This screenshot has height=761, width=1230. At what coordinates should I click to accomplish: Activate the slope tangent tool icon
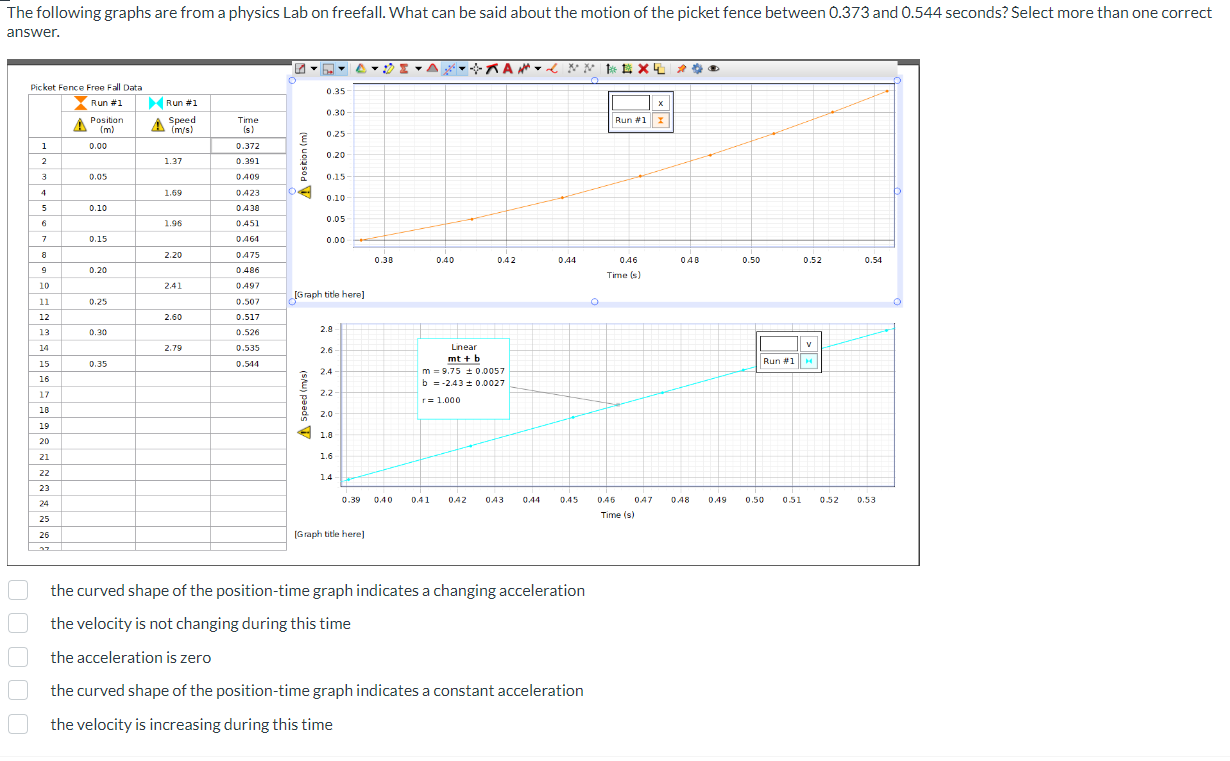pyautogui.click(x=492, y=69)
